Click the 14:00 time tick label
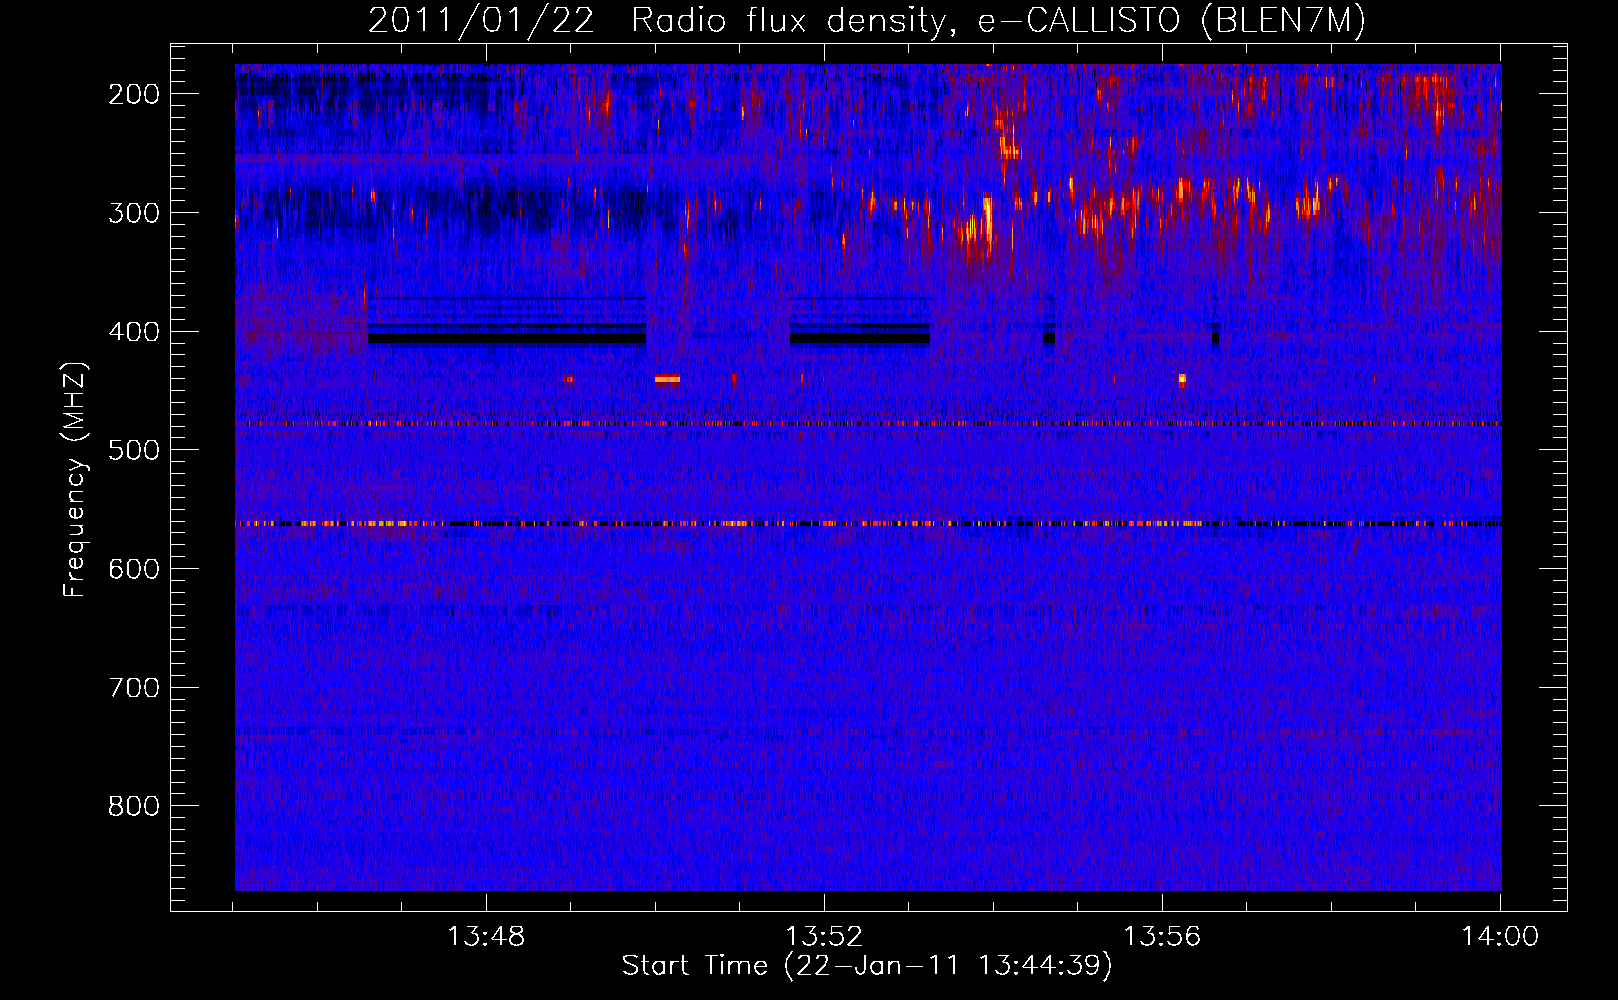Image resolution: width=1618 pixels, height=1000 pixels. 1500,937
